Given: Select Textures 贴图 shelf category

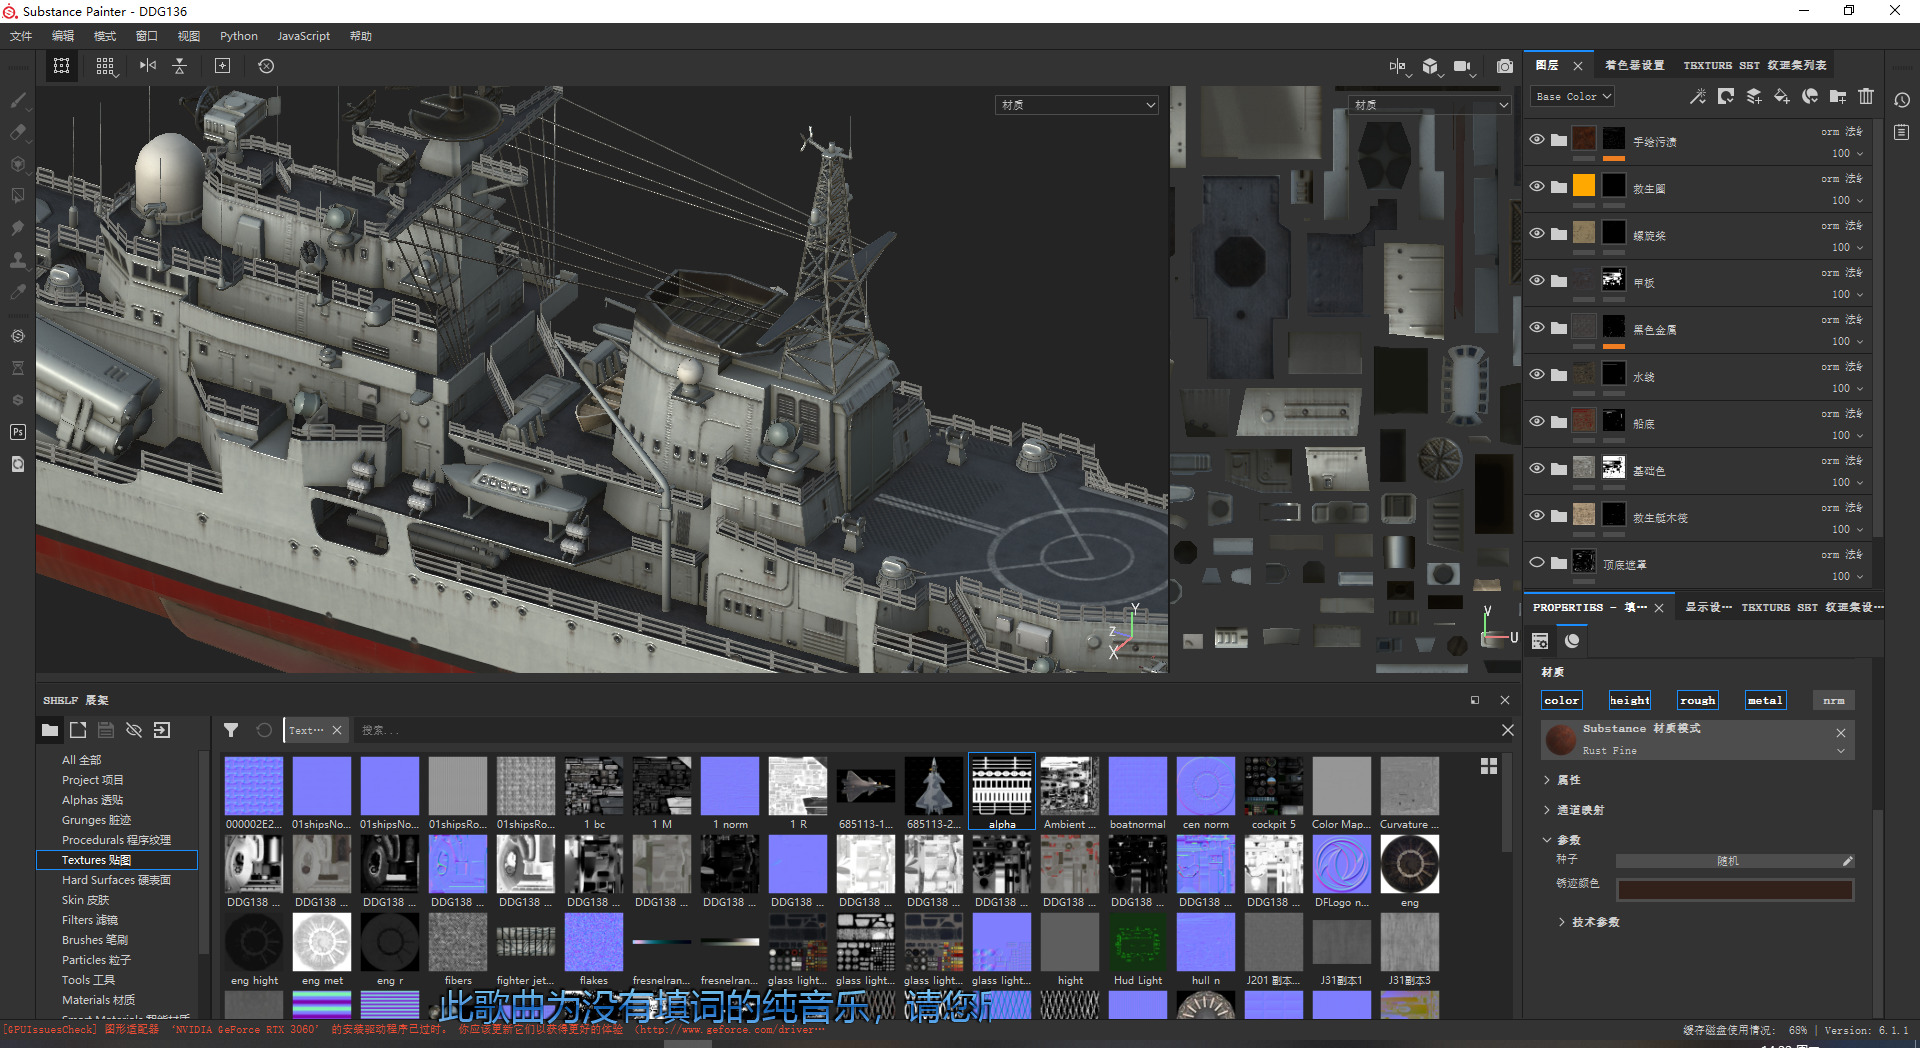Looking at the screenshot, I should pos(117,860).
